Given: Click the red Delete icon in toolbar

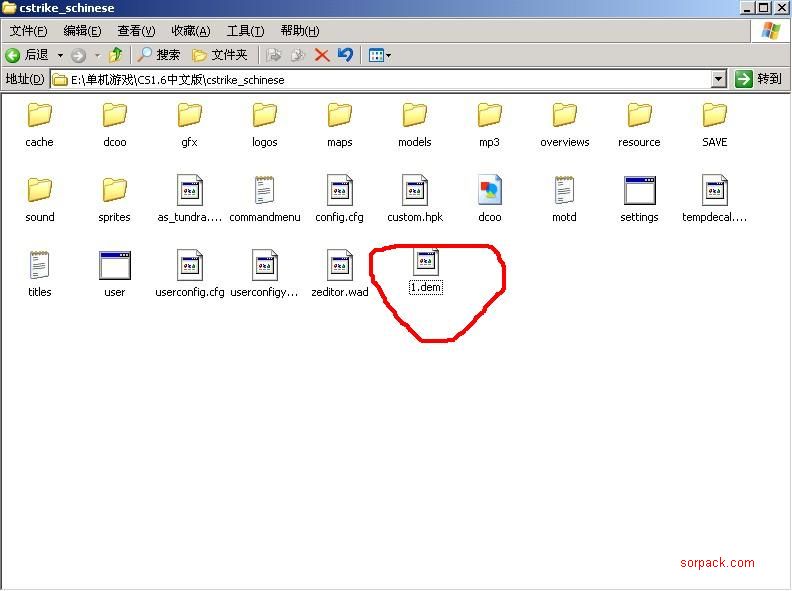Looking at the screenshot, I should pyautogui.click(x=322, y=55).
